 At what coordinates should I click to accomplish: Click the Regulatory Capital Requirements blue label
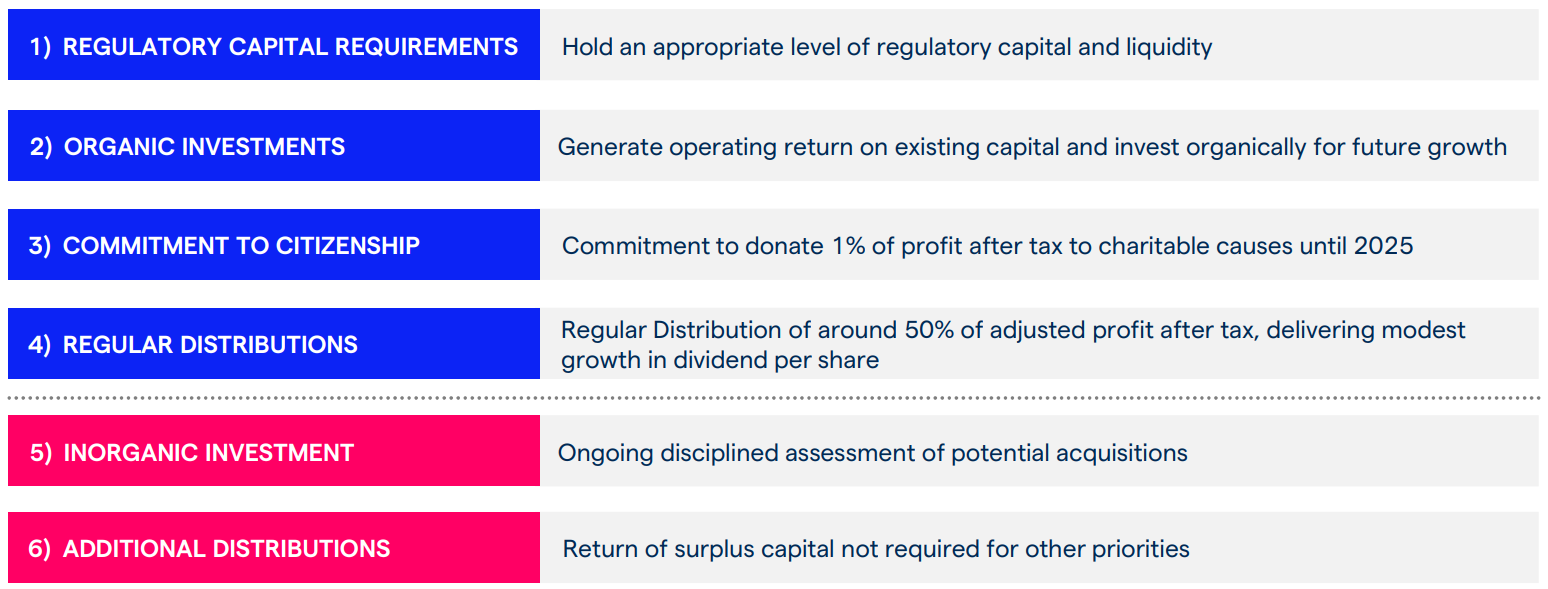click(274, 46)
